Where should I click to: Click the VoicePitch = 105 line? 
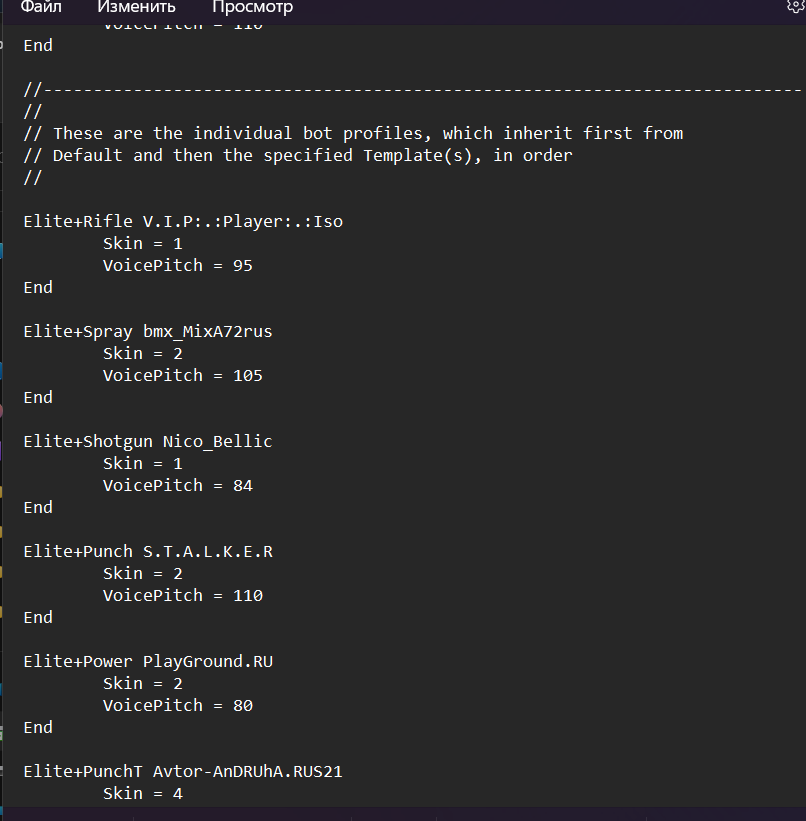(183, 375)
